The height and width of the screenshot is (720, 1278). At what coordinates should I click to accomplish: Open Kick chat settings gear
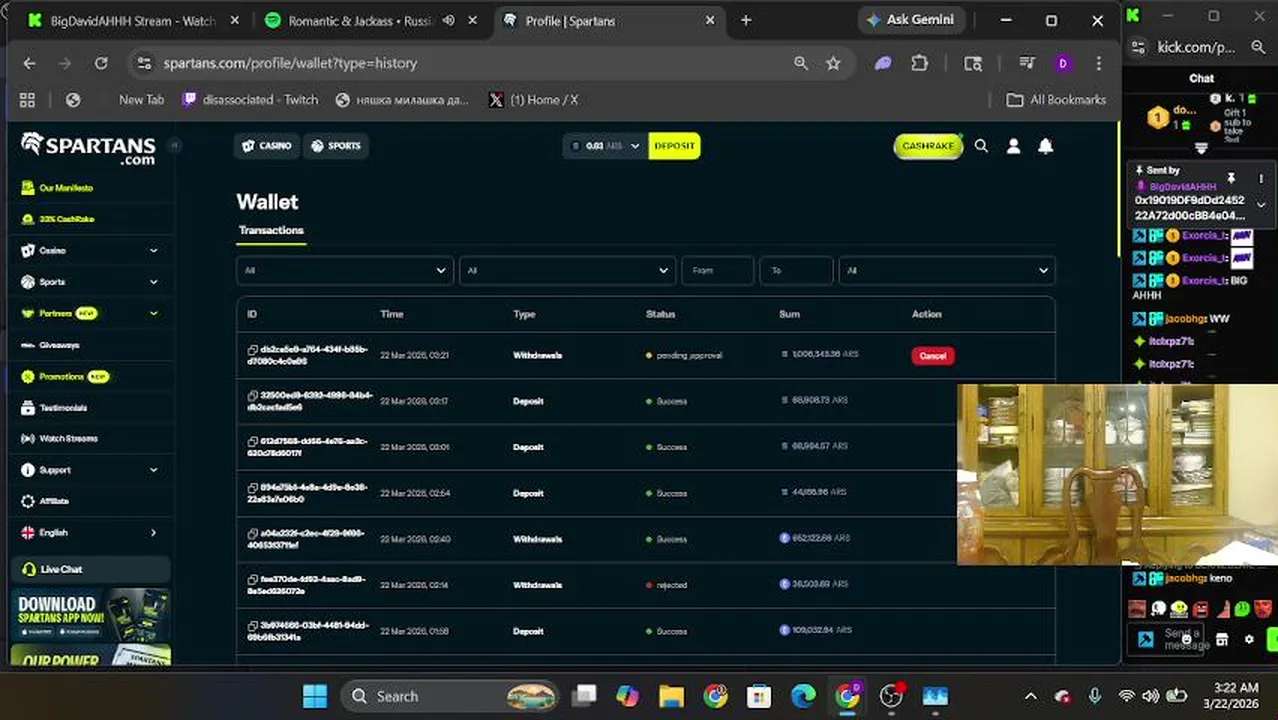(x=1248, y=639)
